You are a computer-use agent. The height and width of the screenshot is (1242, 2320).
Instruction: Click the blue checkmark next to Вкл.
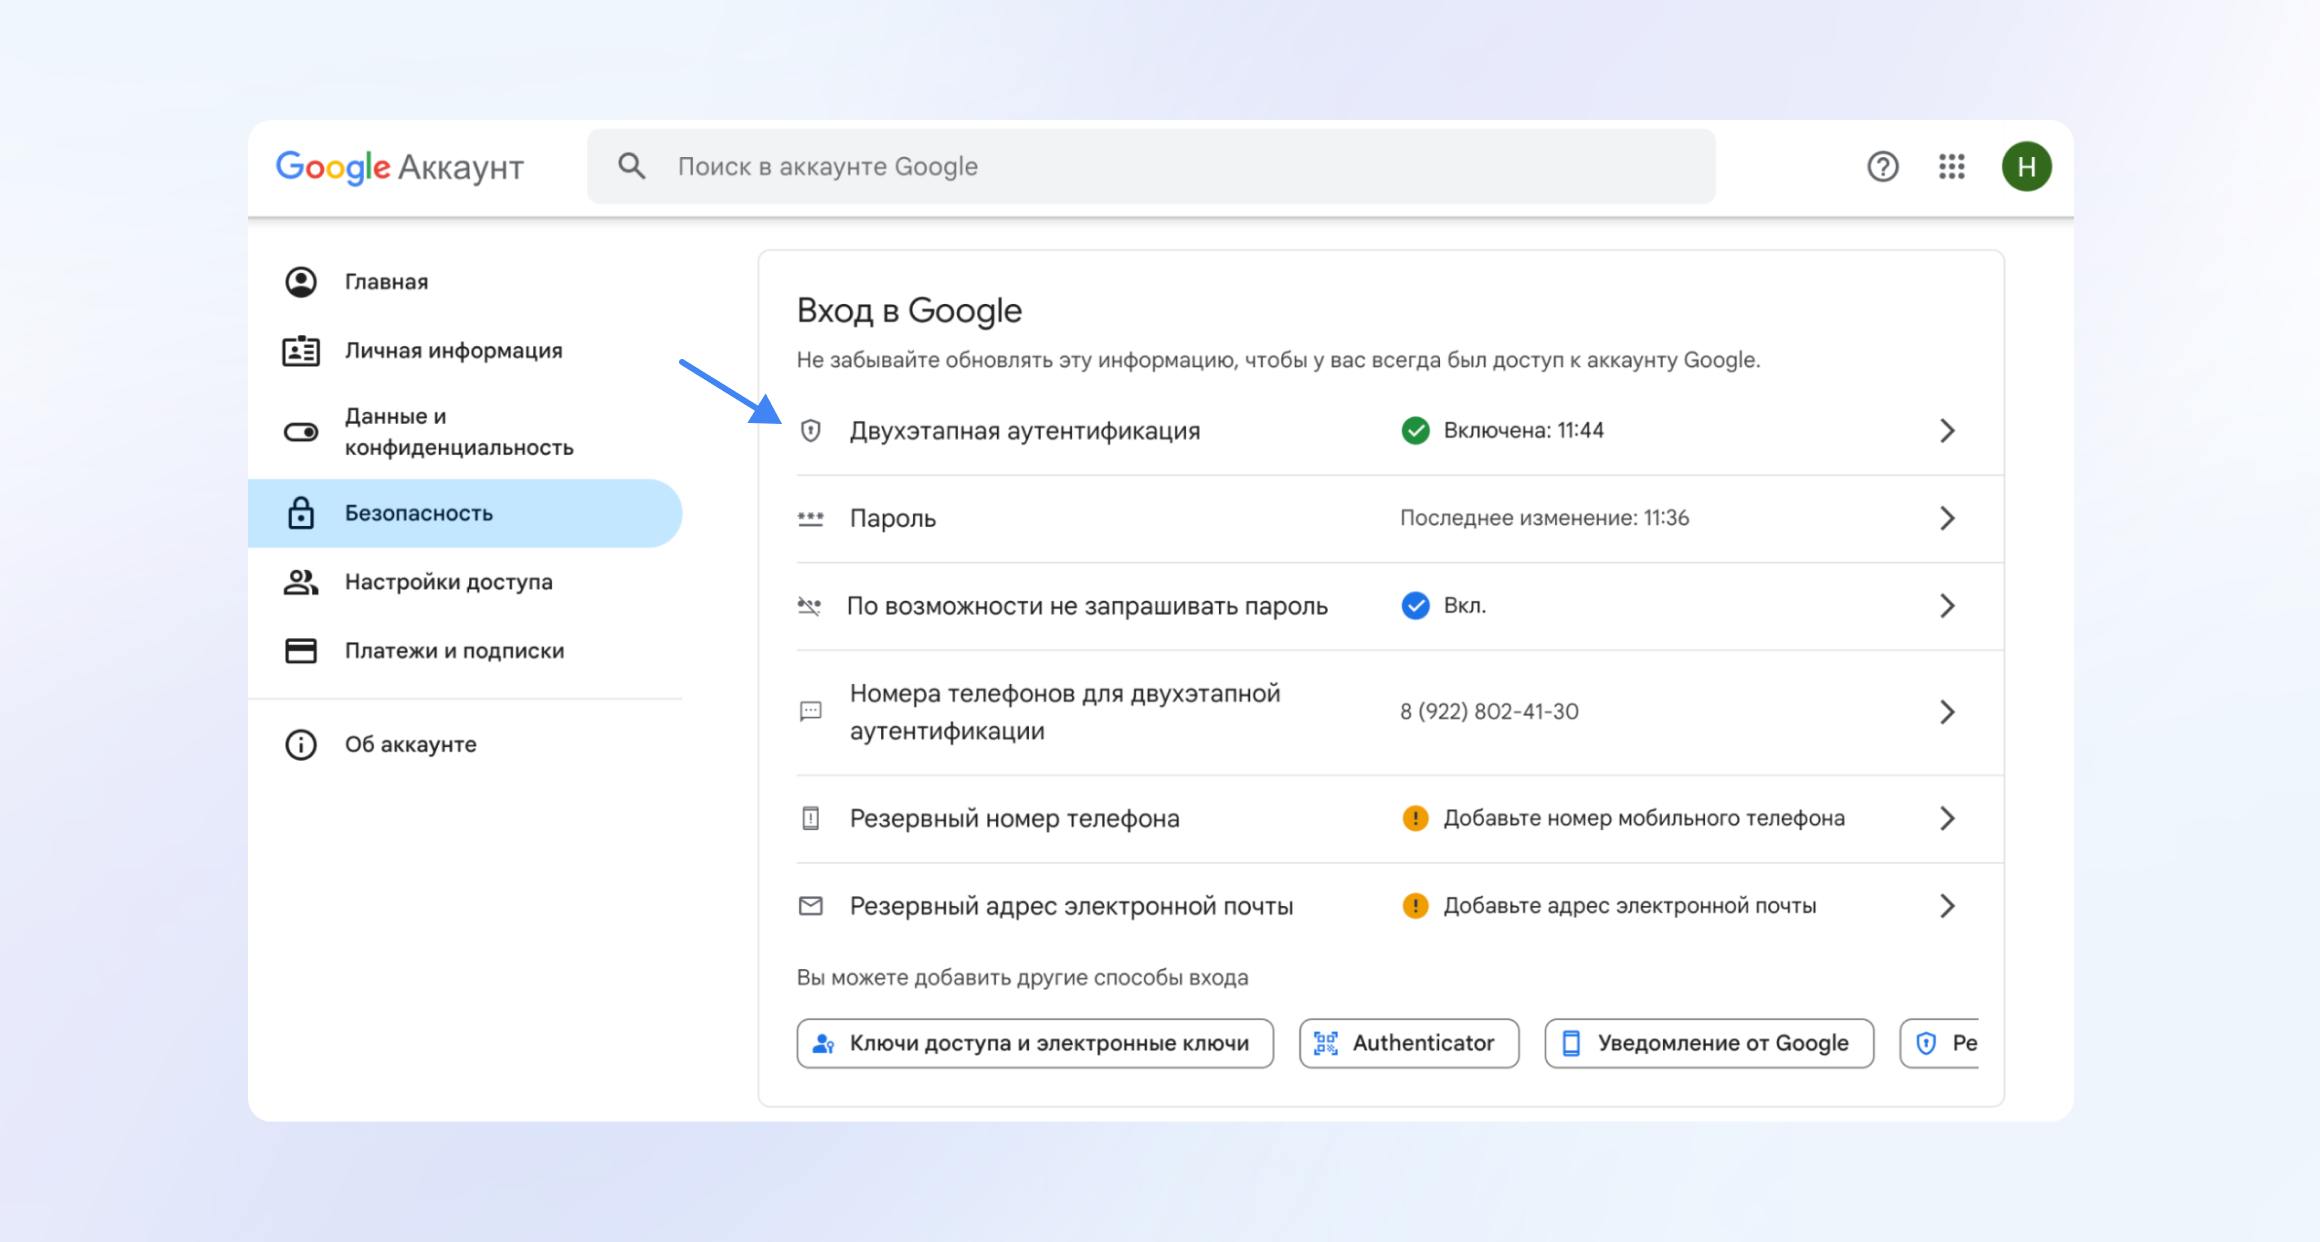pyautogui.click(x=1415, y=606)
